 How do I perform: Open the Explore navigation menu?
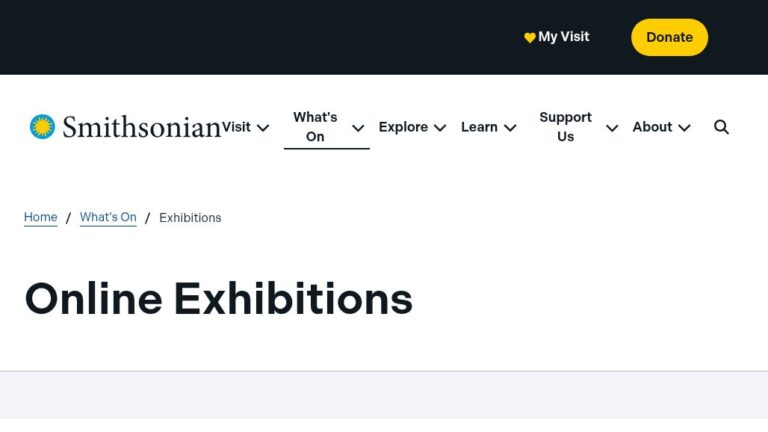click(403, 127)
